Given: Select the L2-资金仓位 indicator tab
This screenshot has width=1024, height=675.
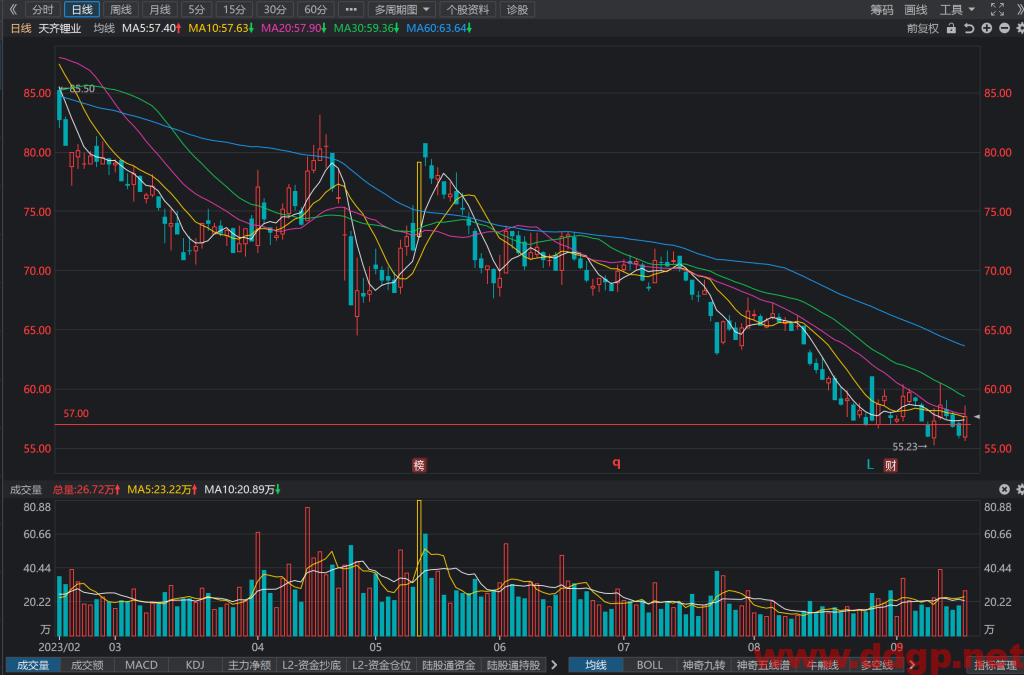Looking at the screenshot, I should click(381, 665).
